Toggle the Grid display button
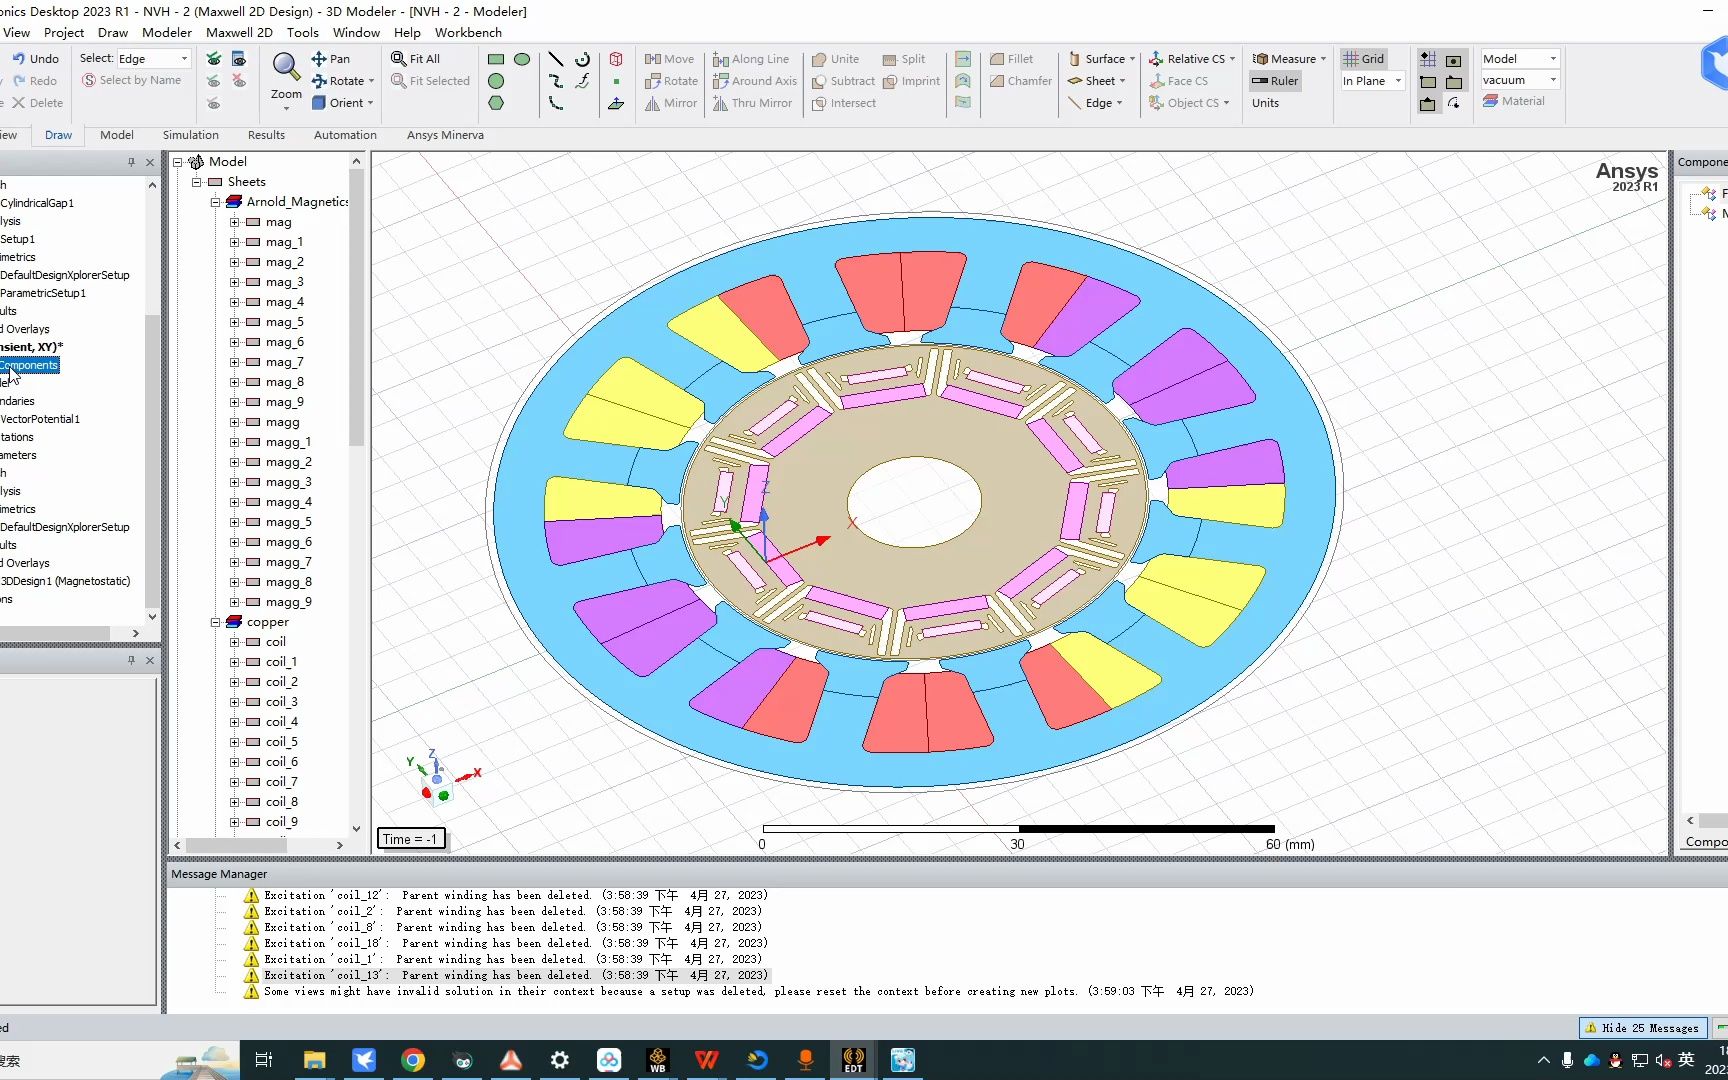 (1364, 59)
